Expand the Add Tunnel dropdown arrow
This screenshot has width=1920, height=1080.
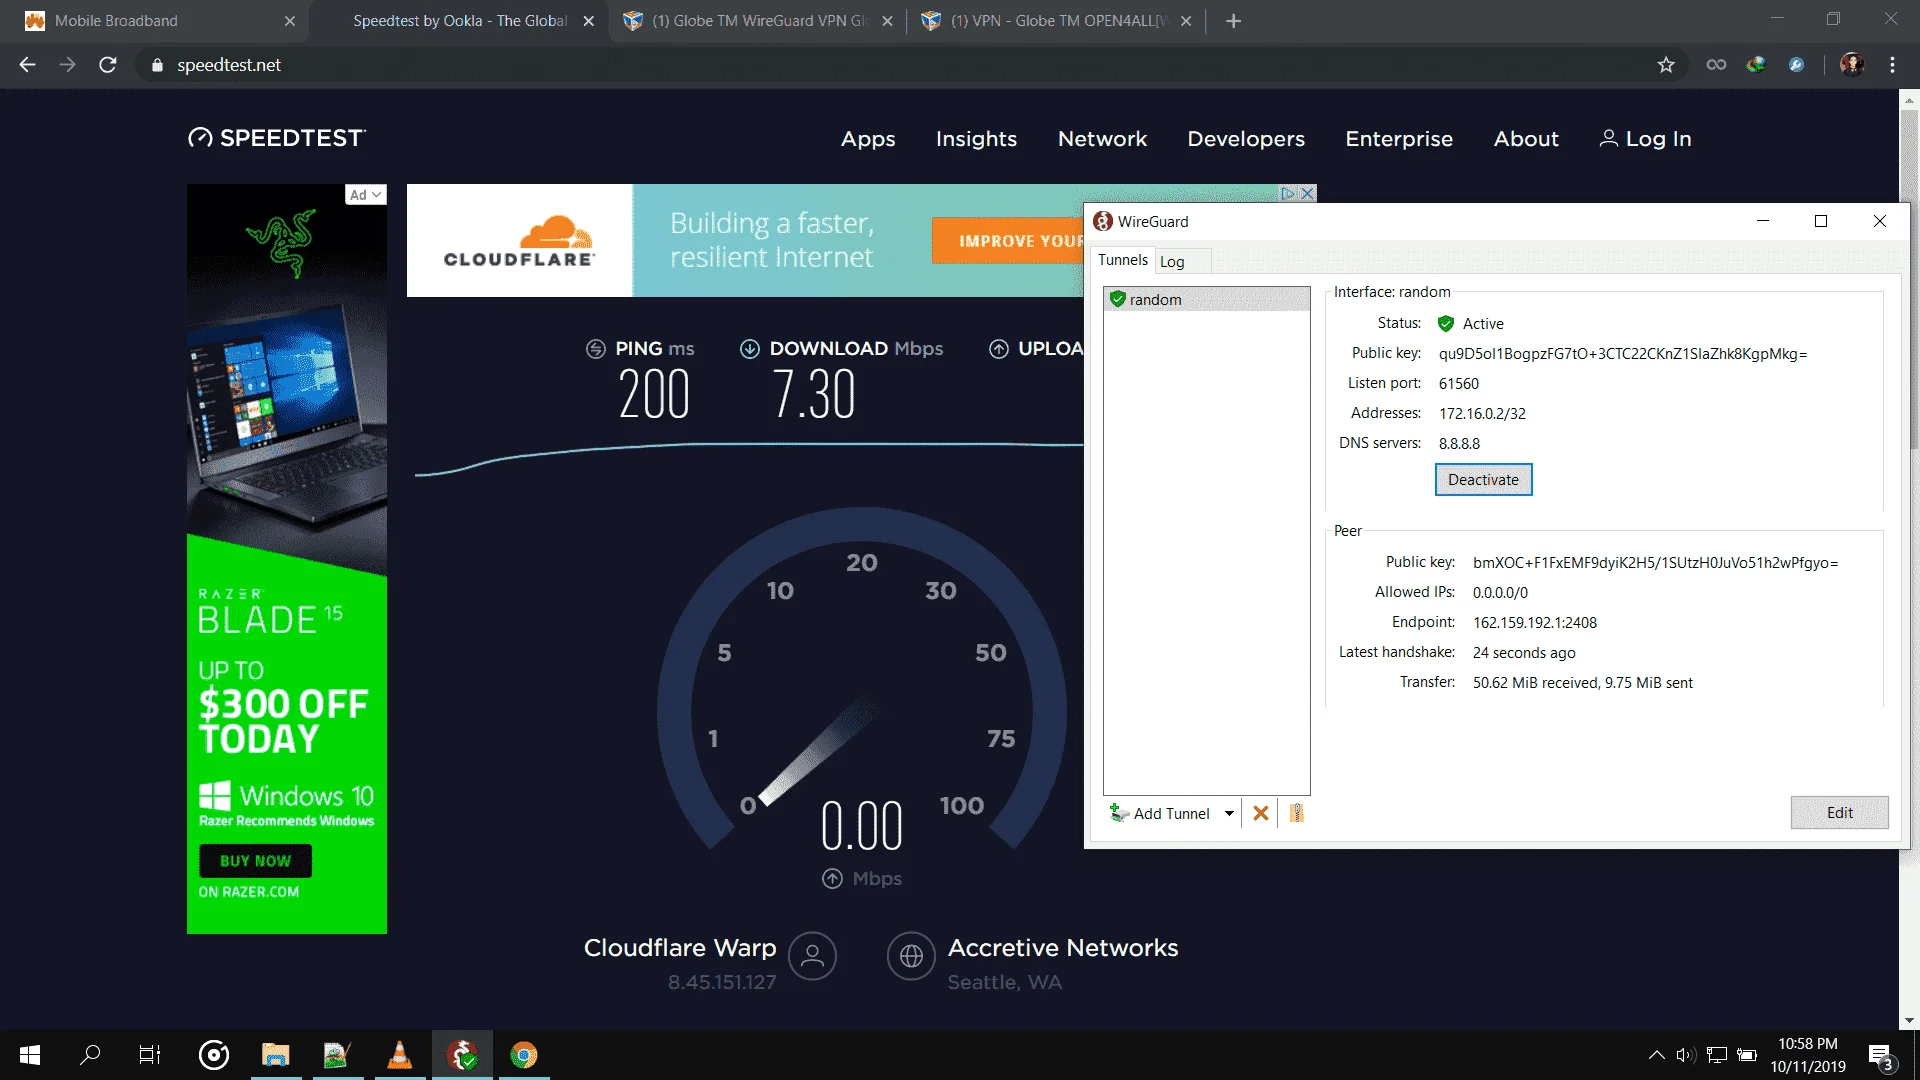click(1230, 814)
